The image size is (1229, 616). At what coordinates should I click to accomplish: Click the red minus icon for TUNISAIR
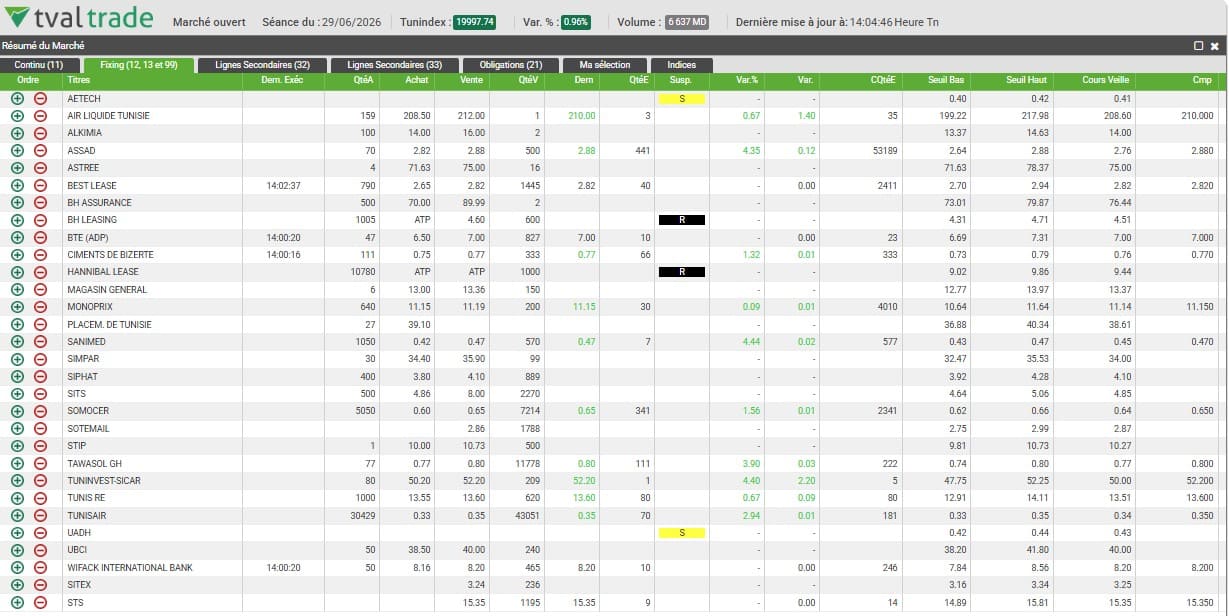[x=40, y=515]
